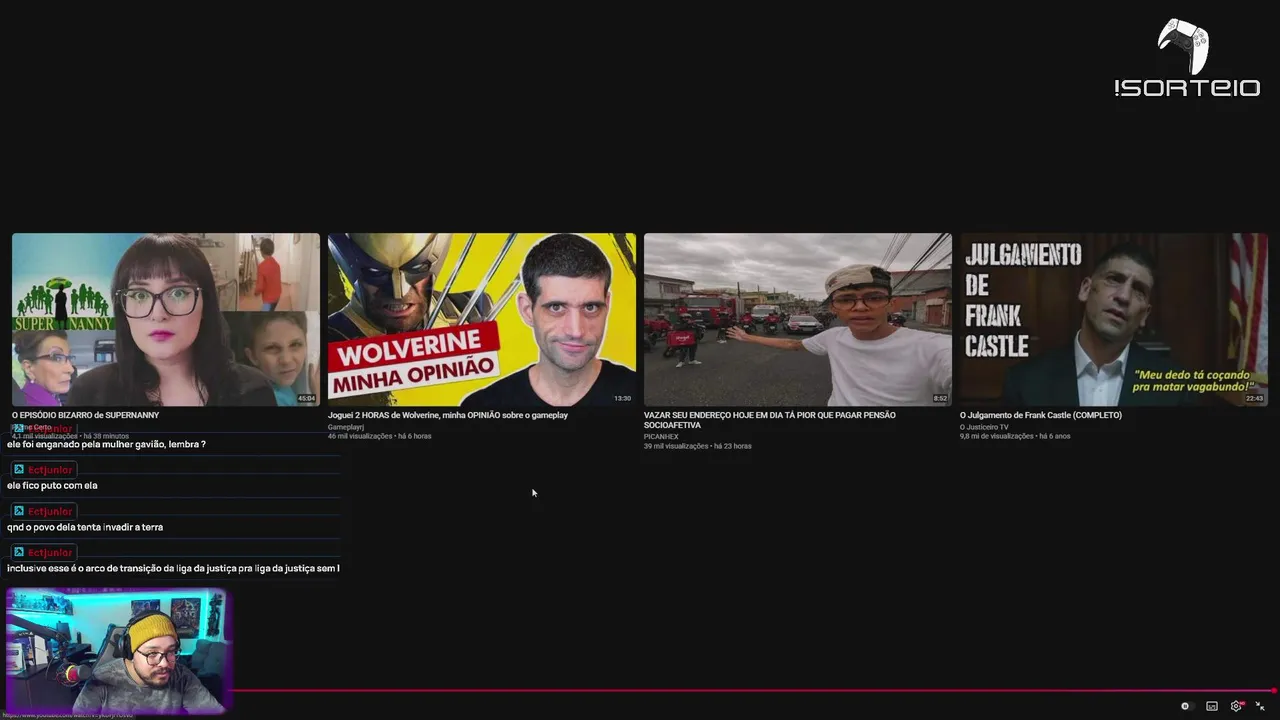Open the street scene thumbnail above PICANHEX
This screenshot has width=1280, height=720.
(x=798, y=319)
